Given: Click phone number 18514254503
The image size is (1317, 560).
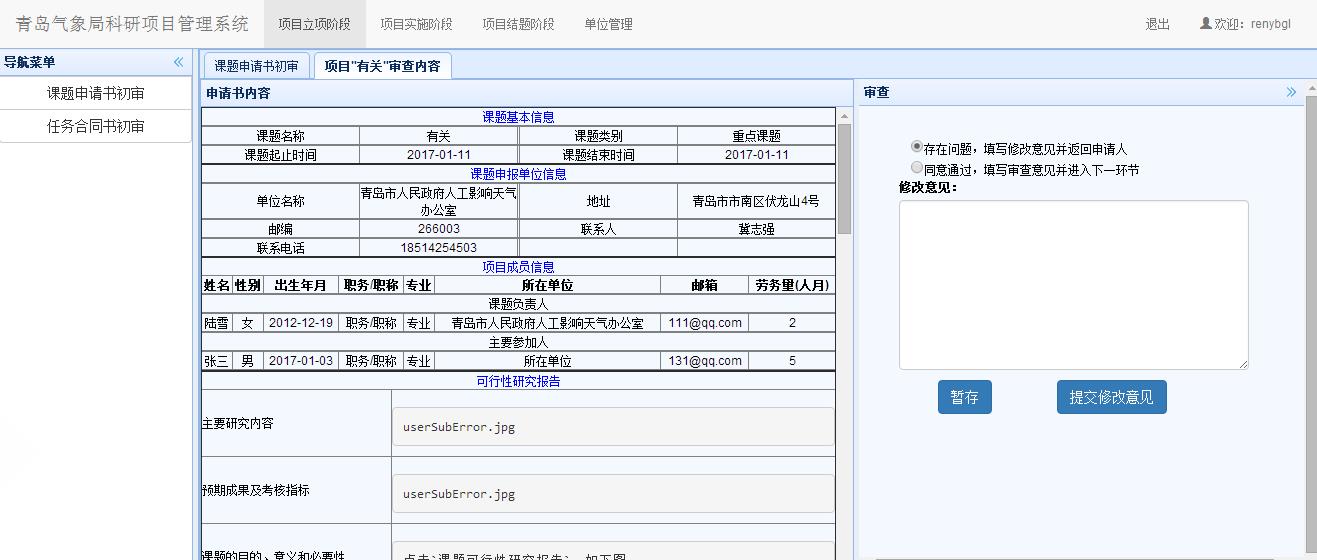Looking at the screenshot, I should tap(438, 248).
